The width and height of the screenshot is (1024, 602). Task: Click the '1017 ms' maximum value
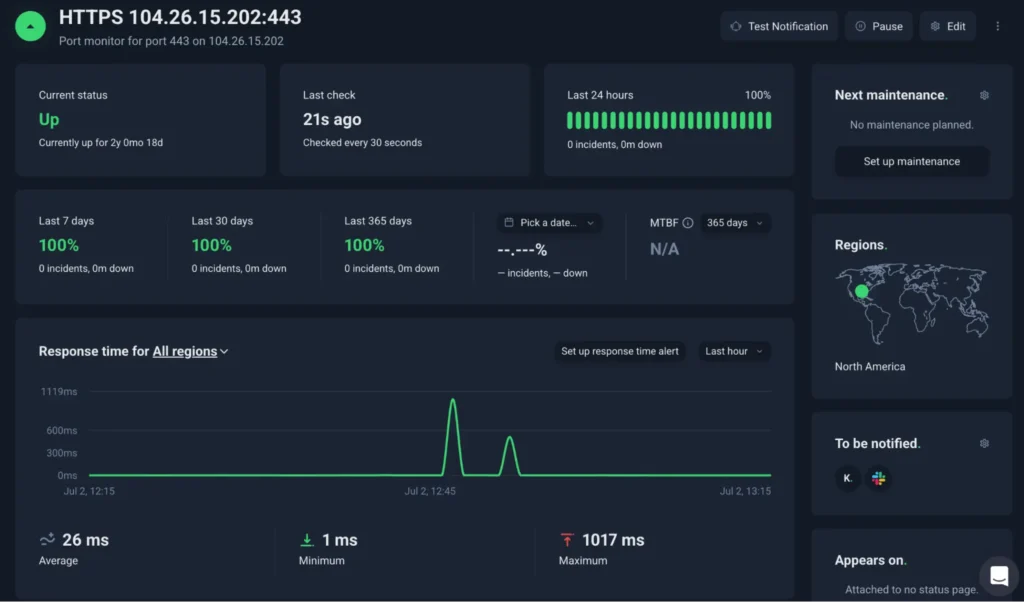613,540
